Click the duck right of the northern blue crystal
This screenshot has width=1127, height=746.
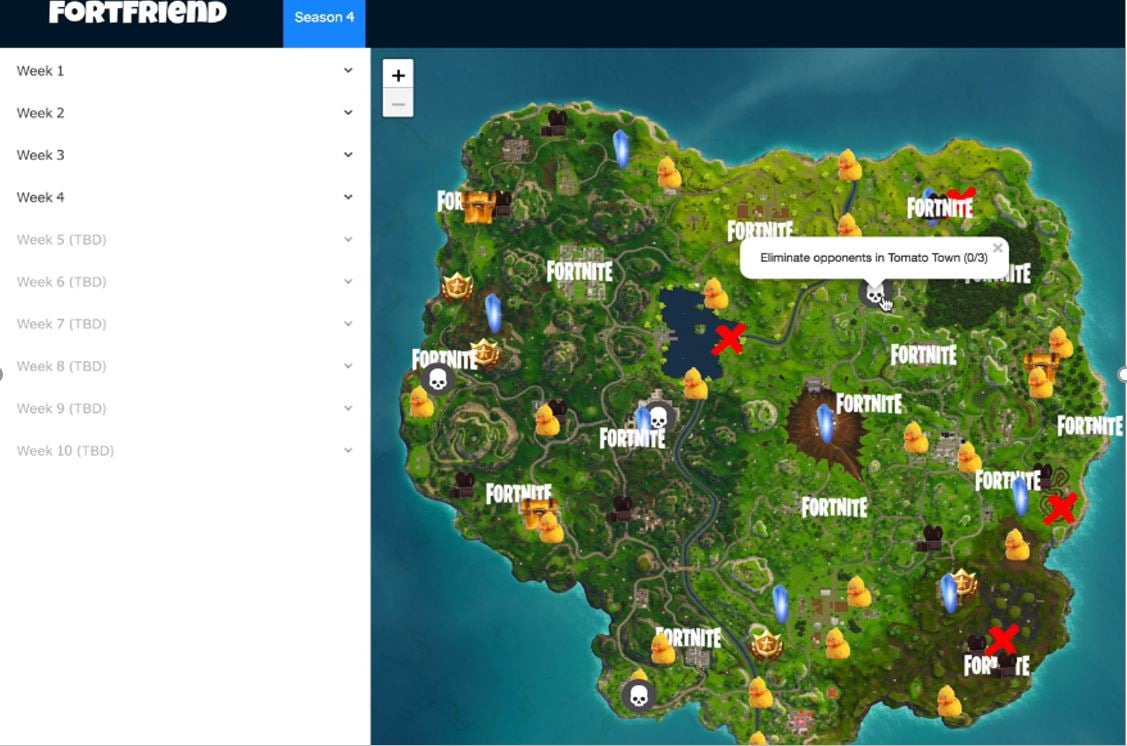click(x=669, y=172)
